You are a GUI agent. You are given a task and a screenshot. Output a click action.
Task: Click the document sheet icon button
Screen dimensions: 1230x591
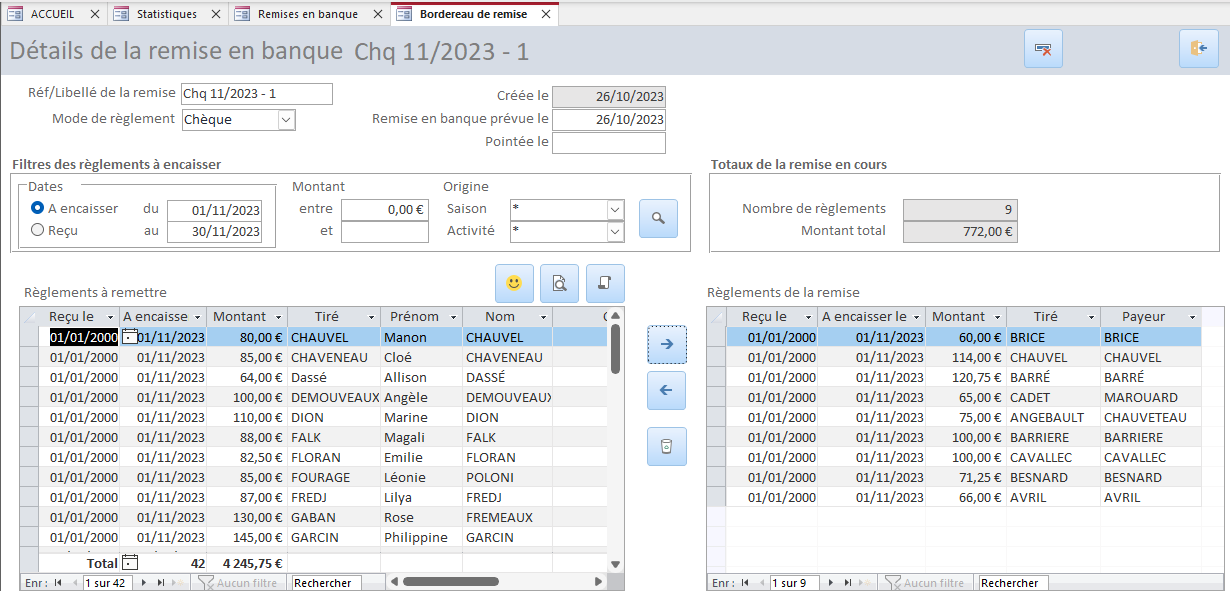click(605, 284)
